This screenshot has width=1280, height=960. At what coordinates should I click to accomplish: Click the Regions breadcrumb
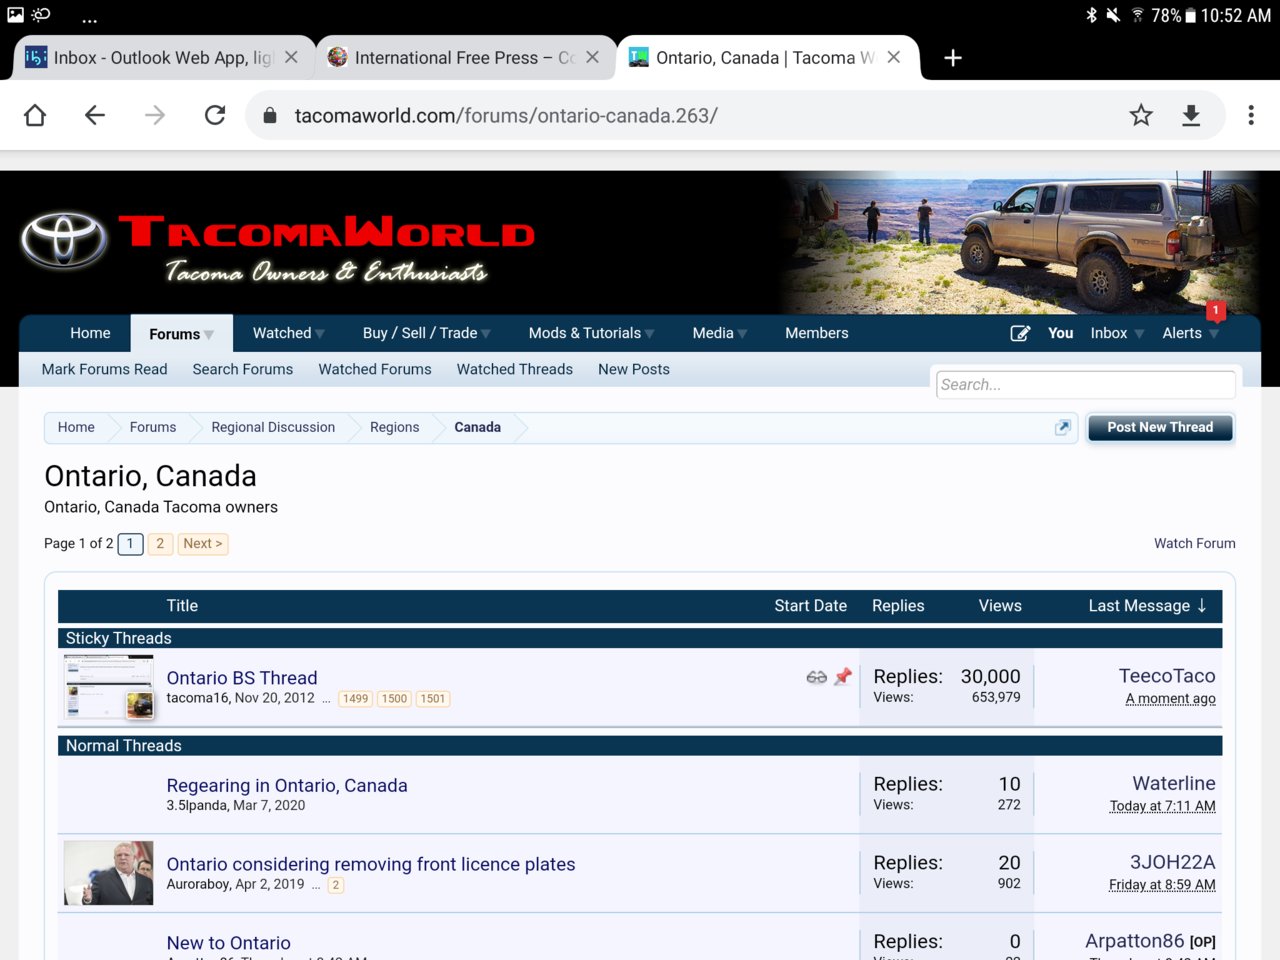tap(395, 427)
